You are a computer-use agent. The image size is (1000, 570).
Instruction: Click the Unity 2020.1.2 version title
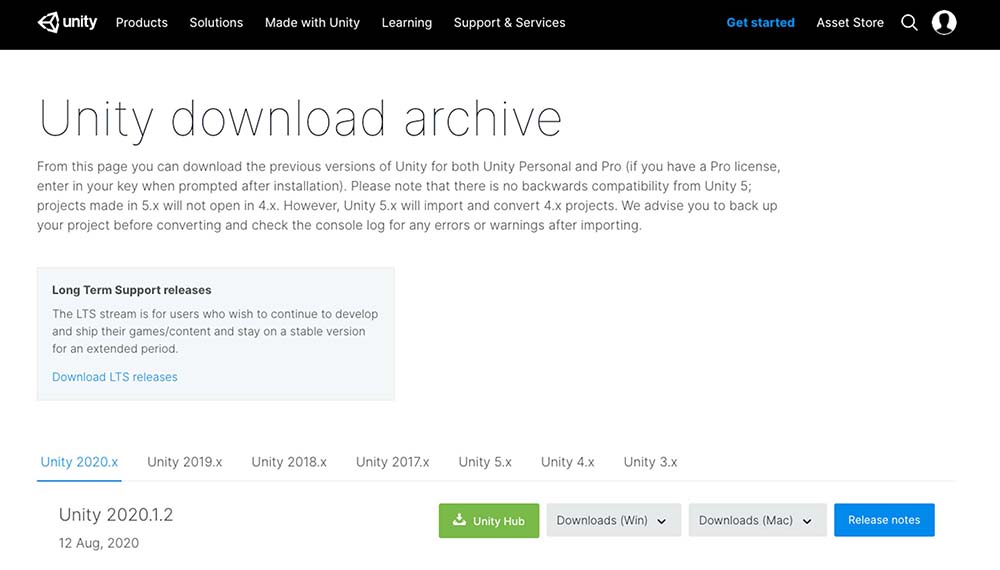tap(116, 515)
